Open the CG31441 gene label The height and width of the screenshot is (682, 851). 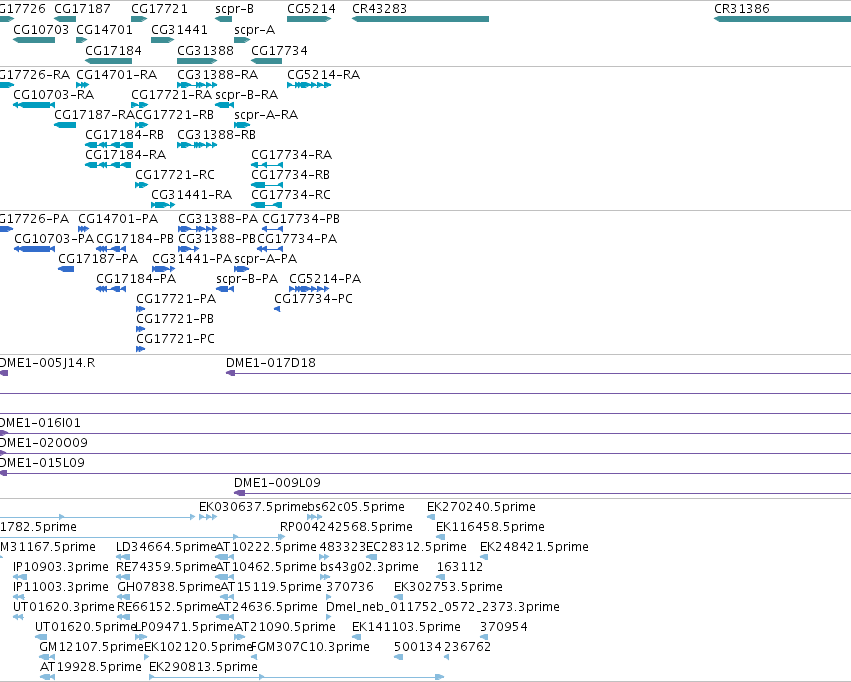179,29
